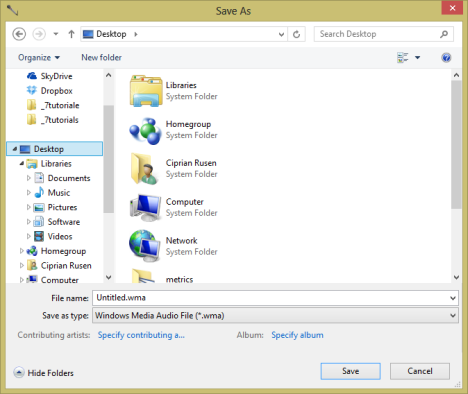This screenshot has width=468, height=394.
Task: Open the recent locations dropdown arrow
Action: click(x=56, y=34)
